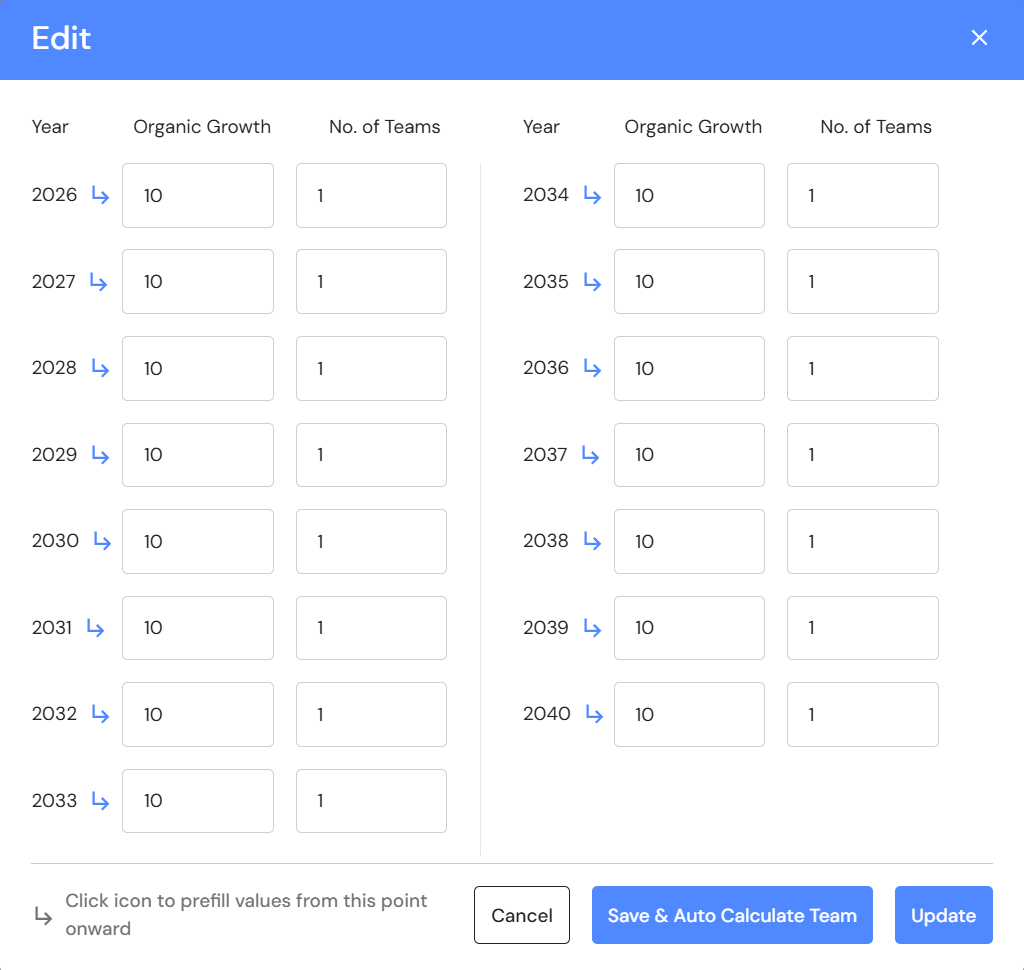Click the prefill arrow icon for 2033
1024x970 pixels.
(100, 801)
